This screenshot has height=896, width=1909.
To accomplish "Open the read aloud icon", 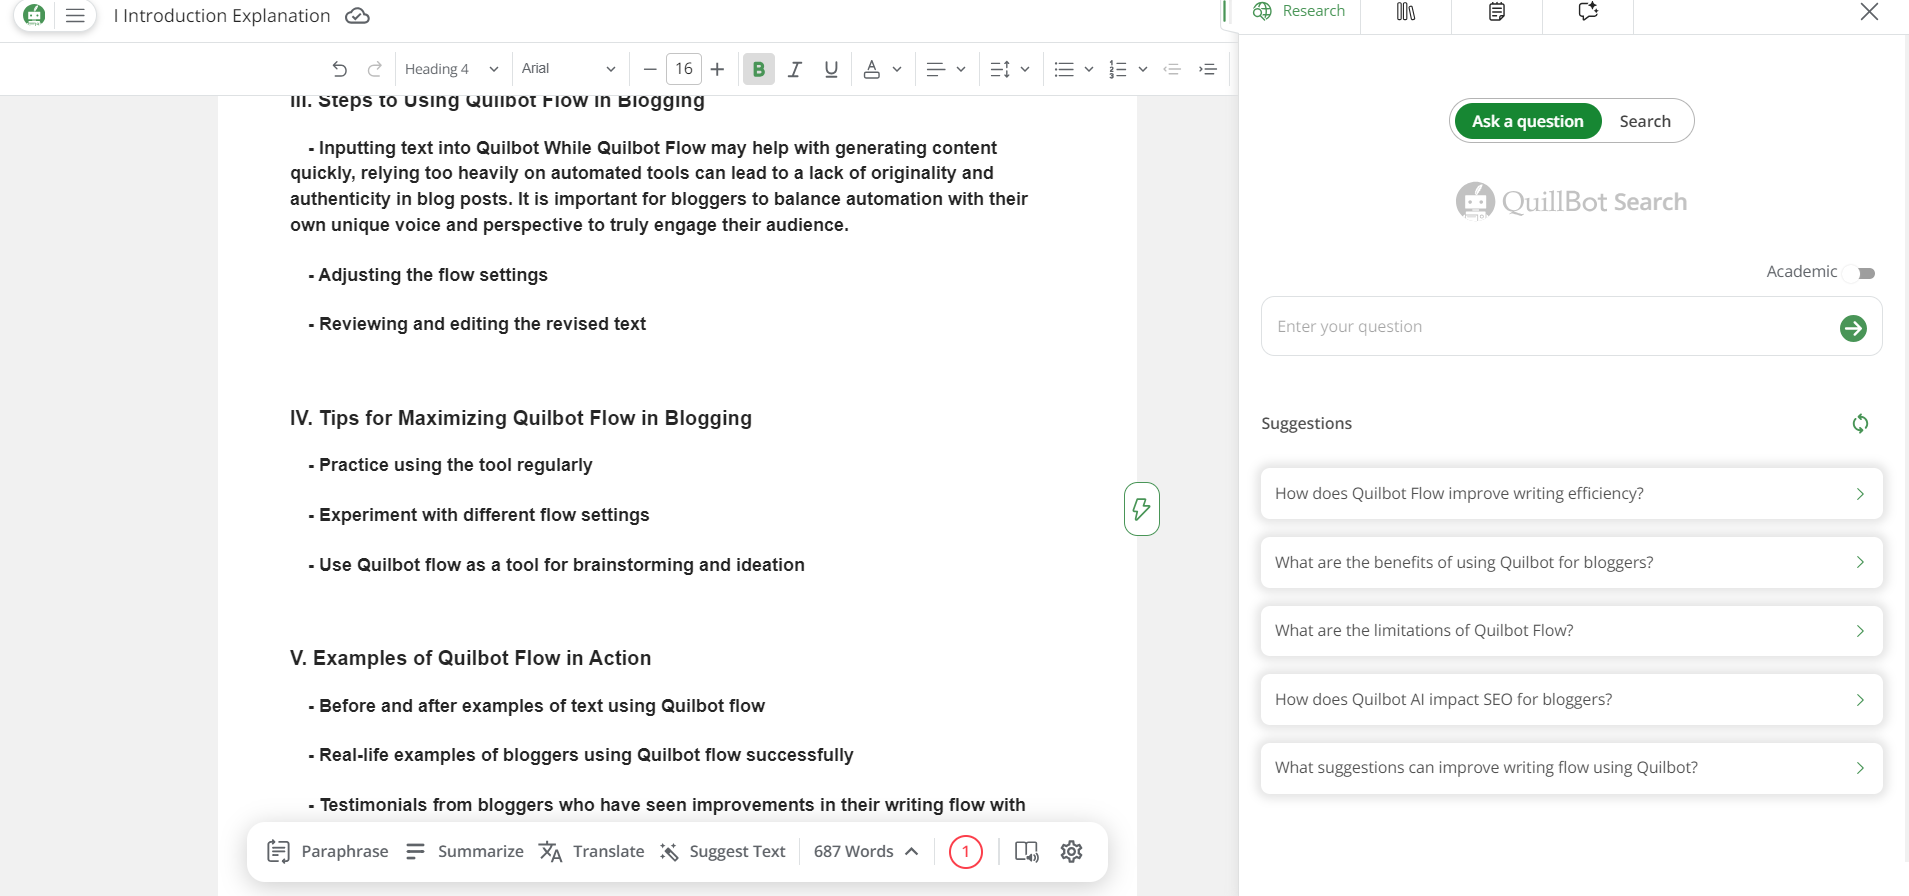I will (1027, 852).
